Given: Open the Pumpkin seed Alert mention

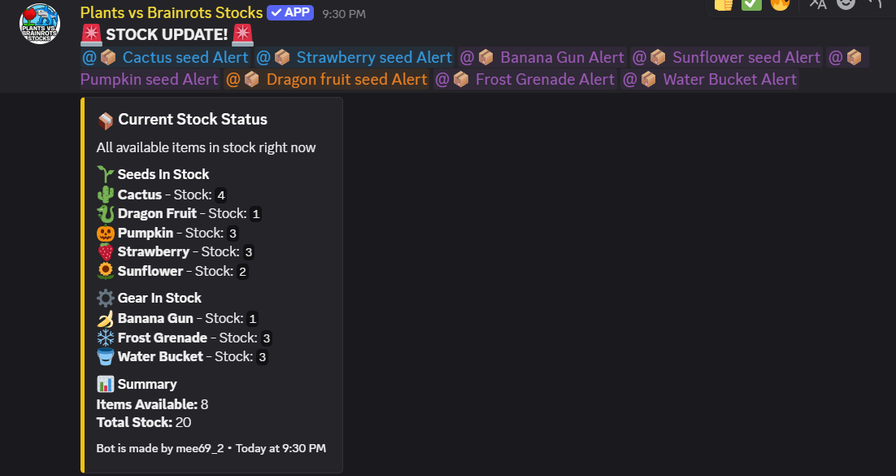Looking at the screenshot, I should 149,79.
